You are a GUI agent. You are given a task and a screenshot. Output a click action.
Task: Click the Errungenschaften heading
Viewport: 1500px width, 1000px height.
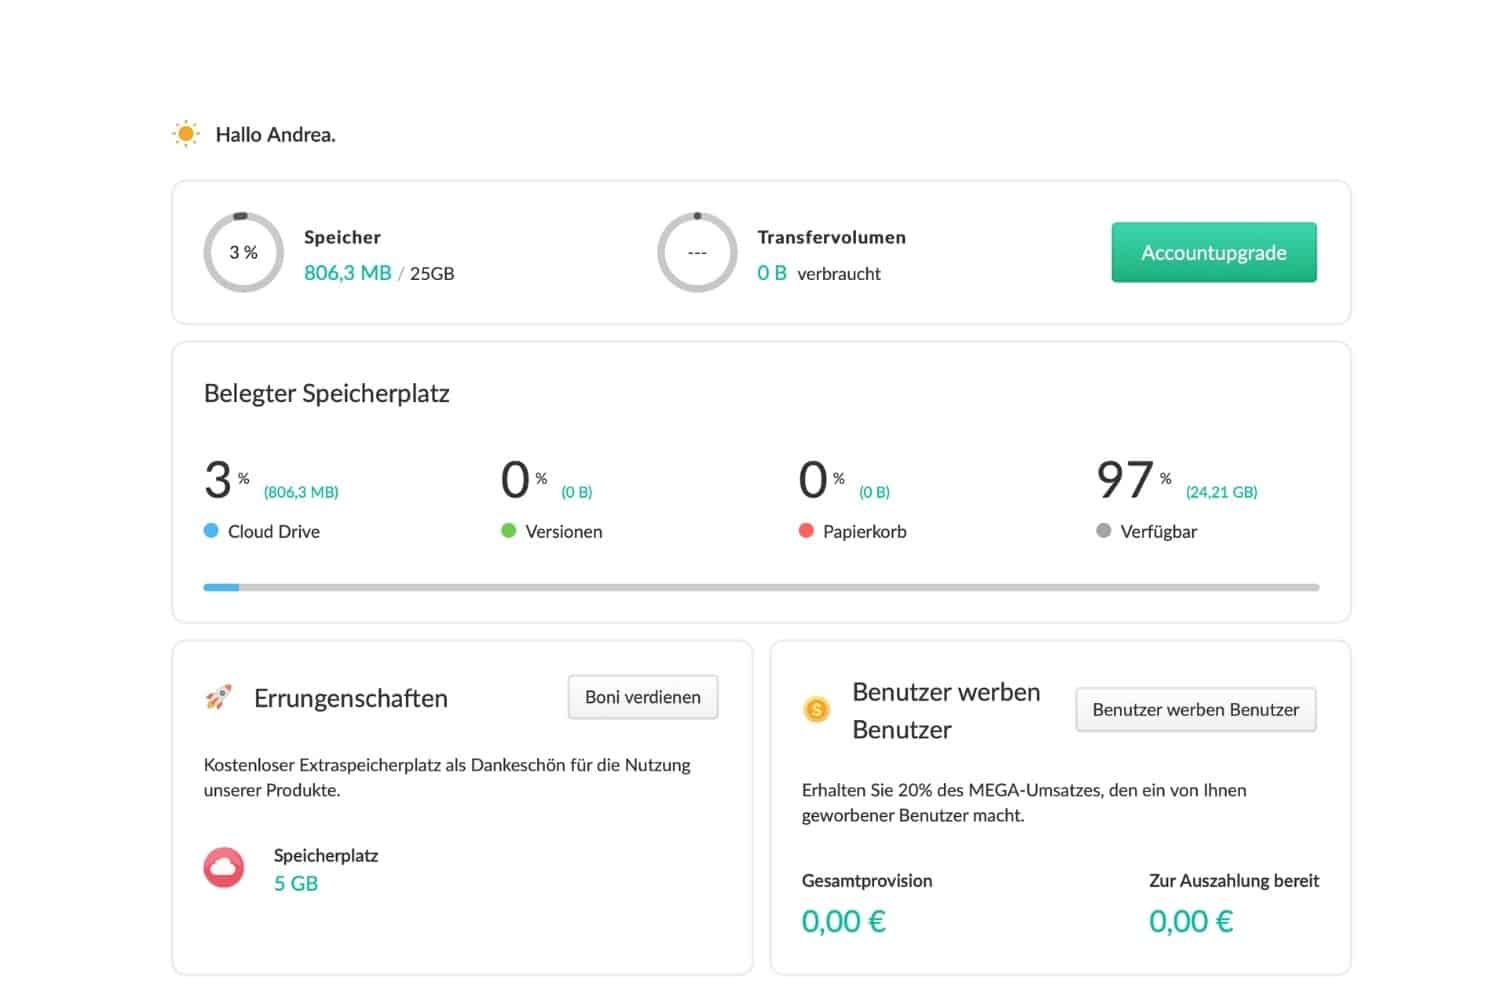(351, 698)
